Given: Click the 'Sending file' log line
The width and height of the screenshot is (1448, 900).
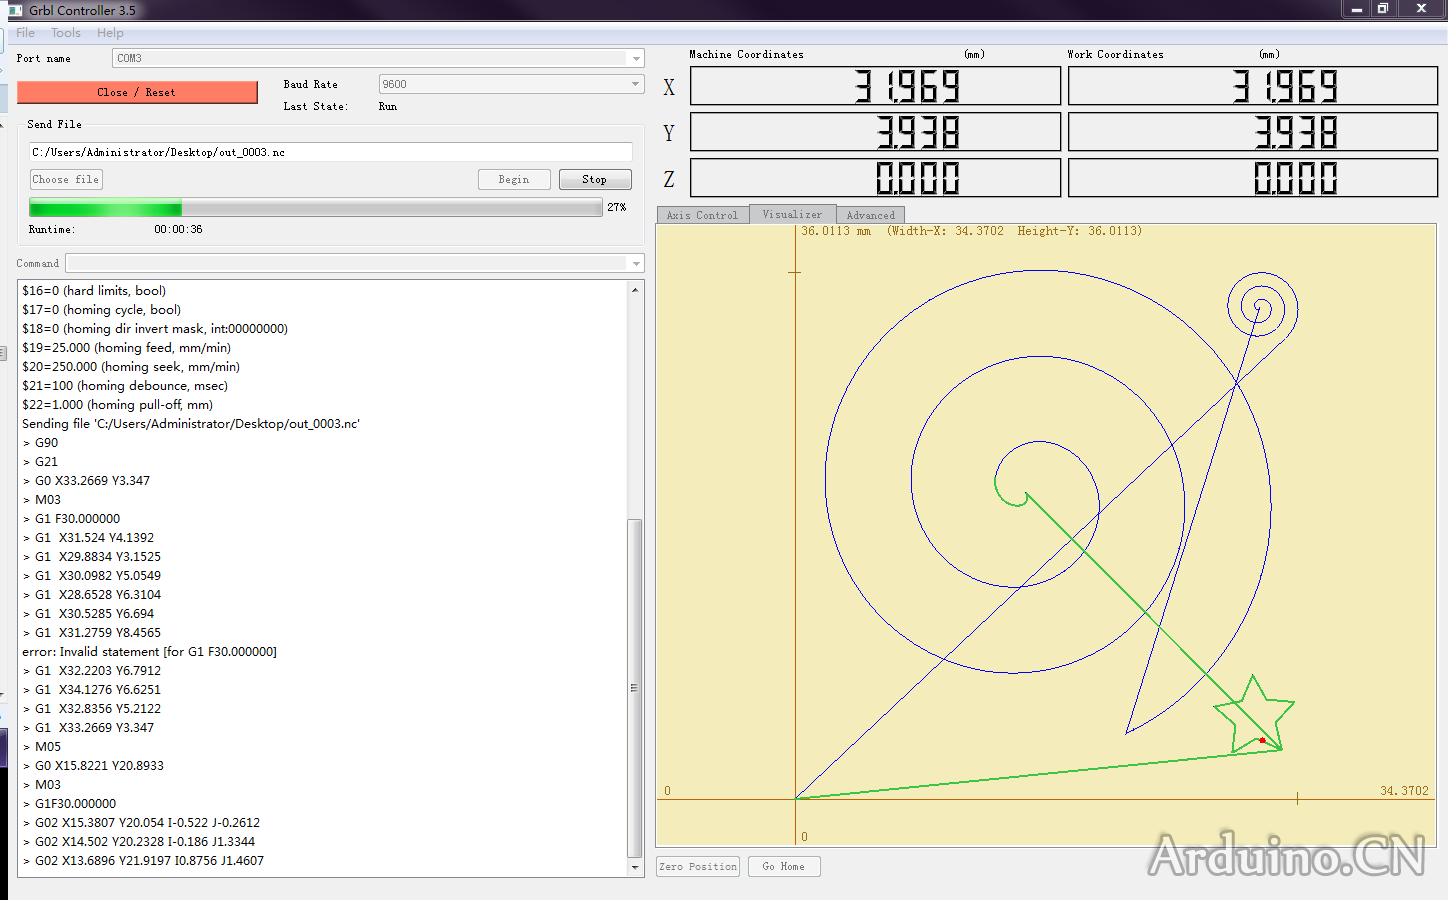Looking at the screenshot, I should [191, 424].
